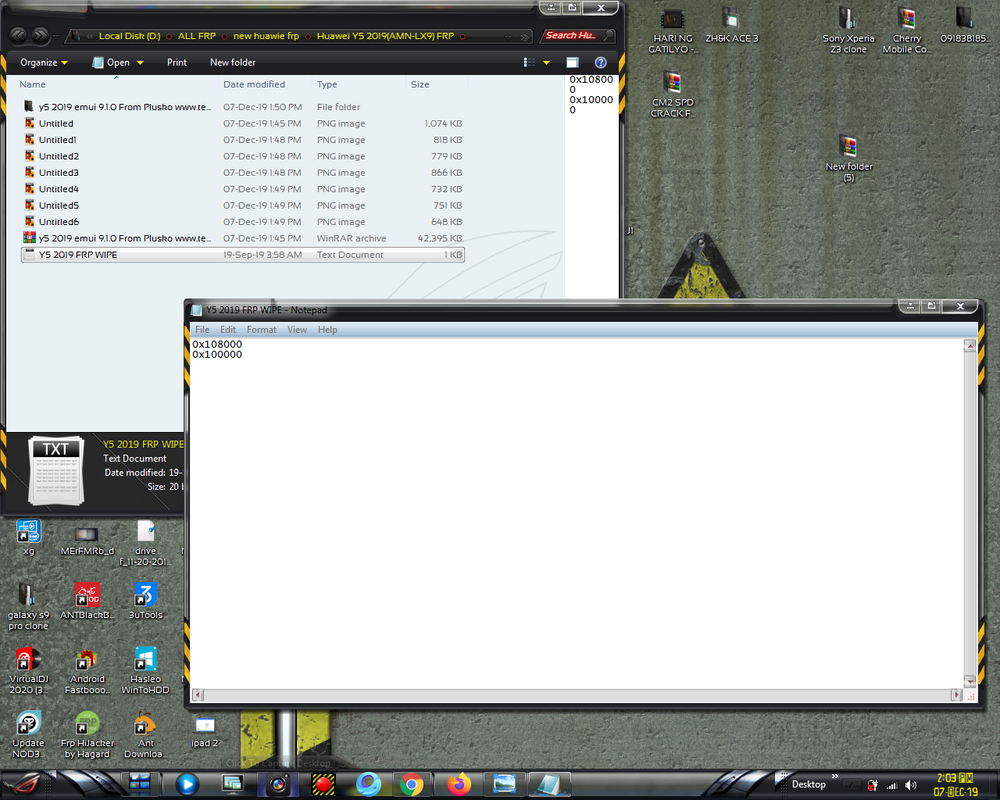Click the volume icon in system tray
Image resolution: width=1000 pixels, height=800 pixels.
coord(911,785)
